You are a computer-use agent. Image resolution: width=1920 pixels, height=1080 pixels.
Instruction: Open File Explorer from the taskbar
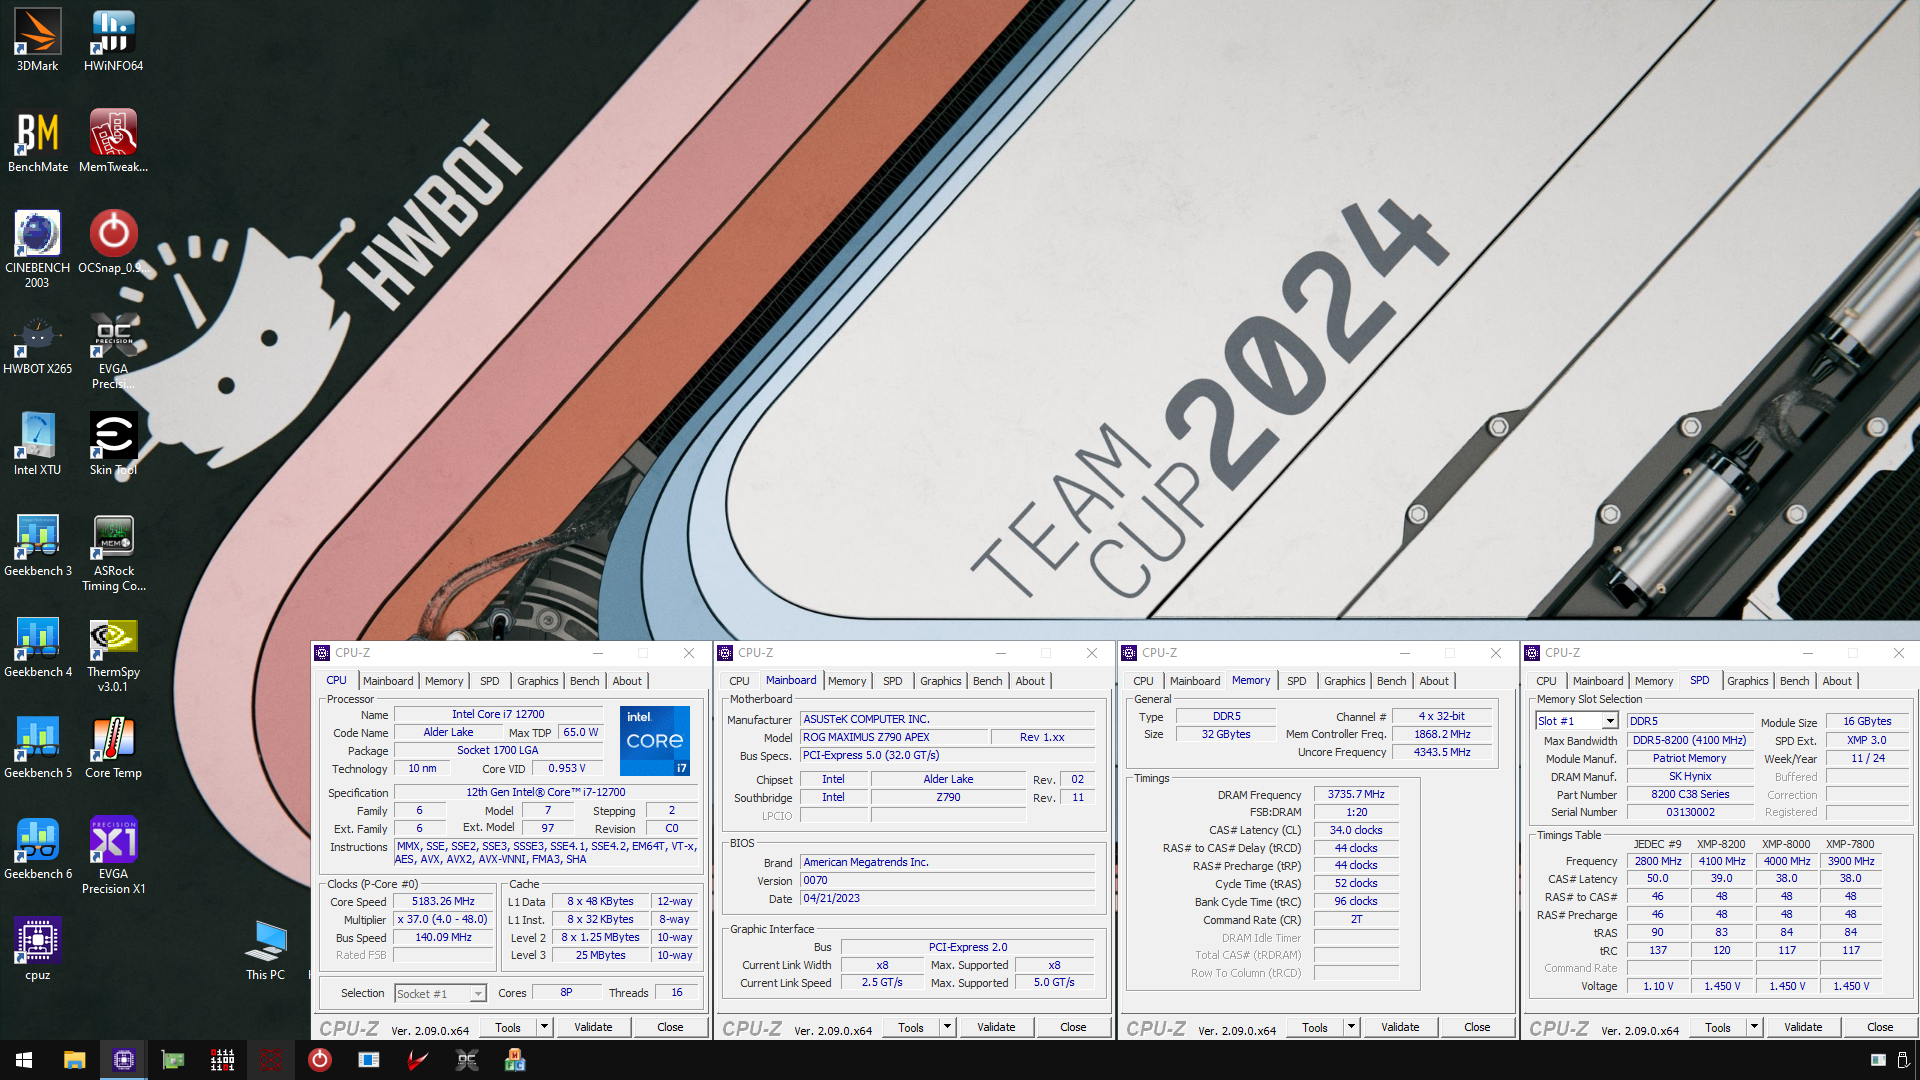[74, 1060]
